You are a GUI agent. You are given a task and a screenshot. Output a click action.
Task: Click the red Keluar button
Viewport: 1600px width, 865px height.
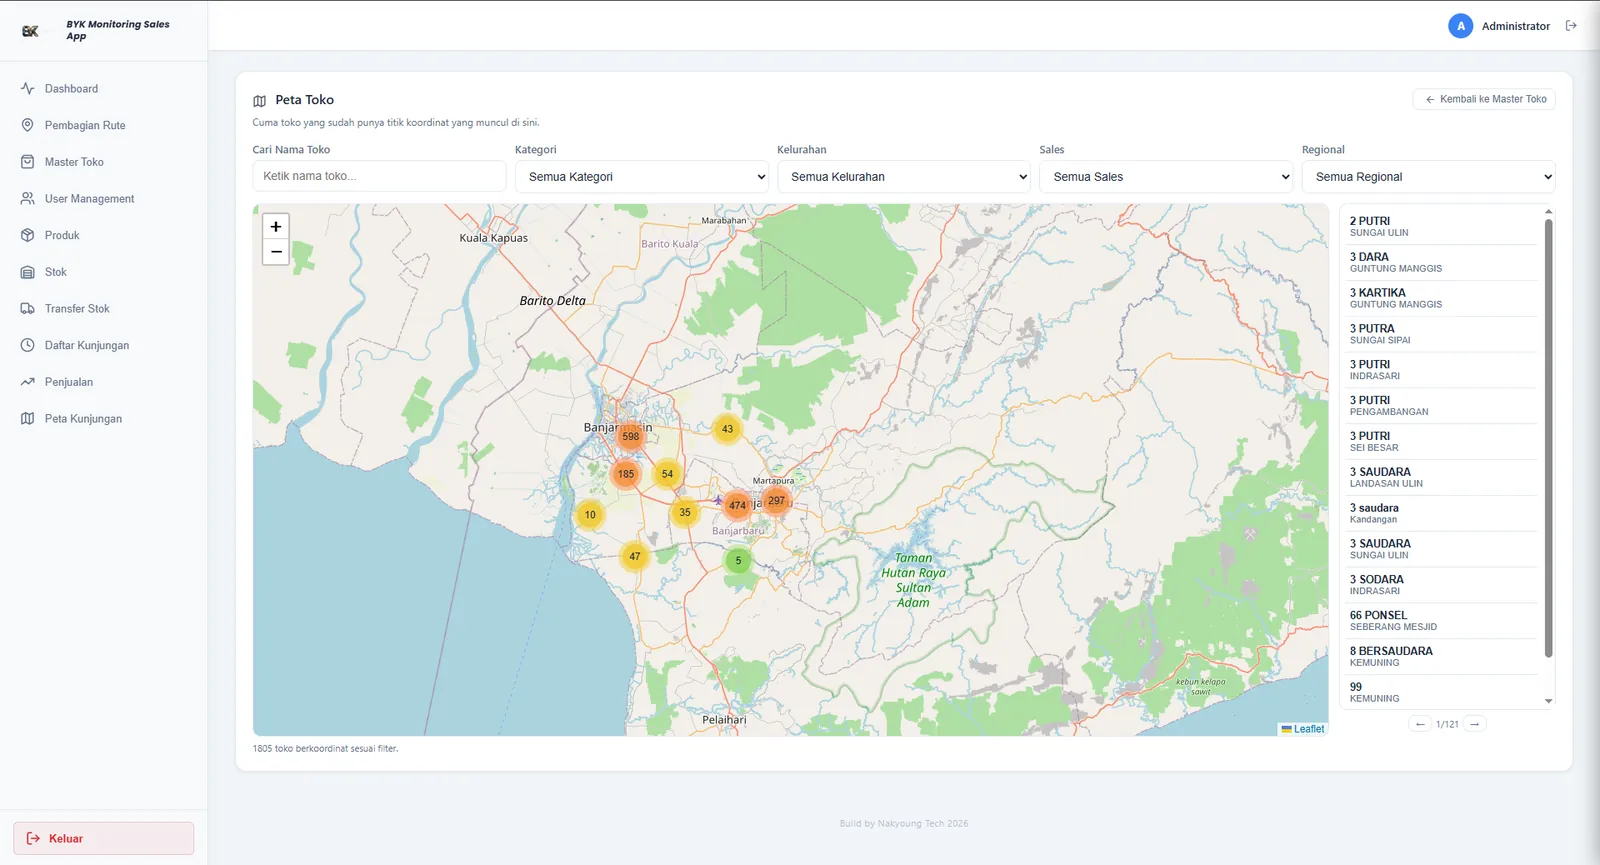click(104, 839)
